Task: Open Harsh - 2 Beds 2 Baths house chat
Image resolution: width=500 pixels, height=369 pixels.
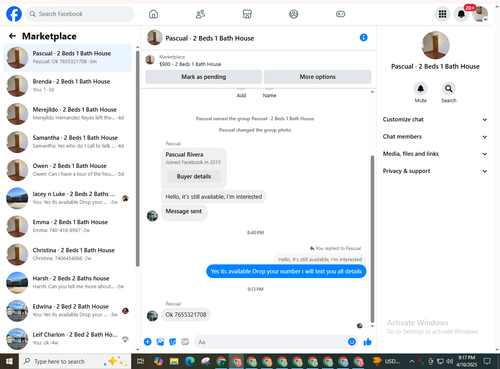Action: pos(67,282)
